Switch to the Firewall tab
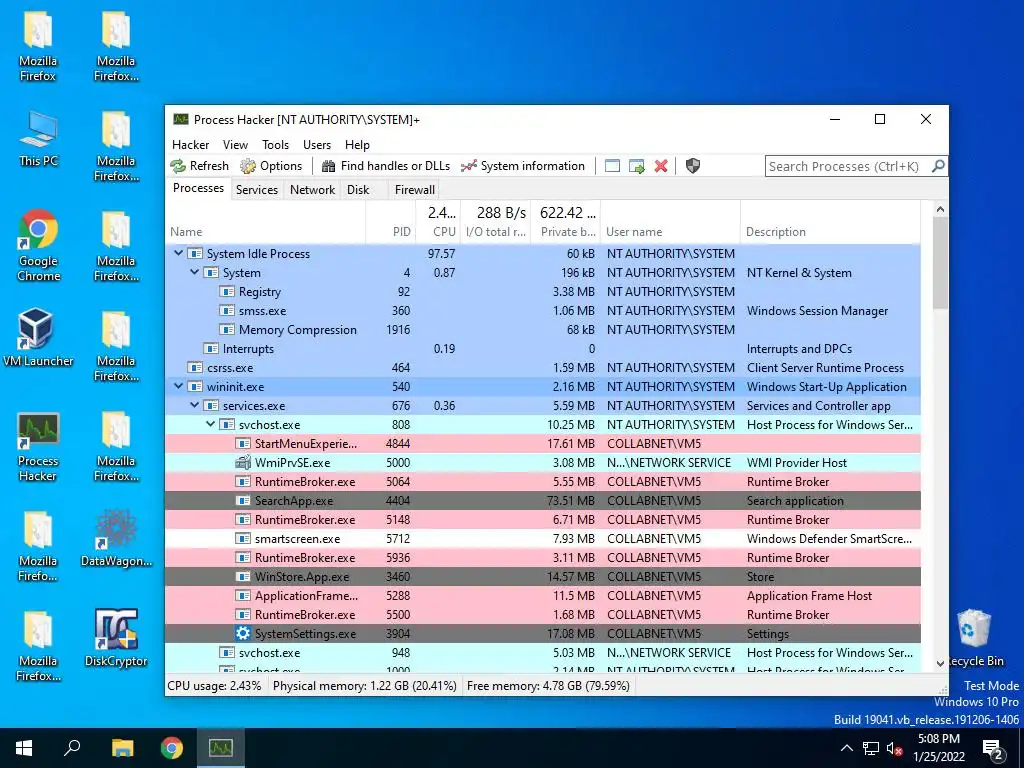Image resolution: width=1024 pixels, height=768 pixels. click(x=415, y=189)
